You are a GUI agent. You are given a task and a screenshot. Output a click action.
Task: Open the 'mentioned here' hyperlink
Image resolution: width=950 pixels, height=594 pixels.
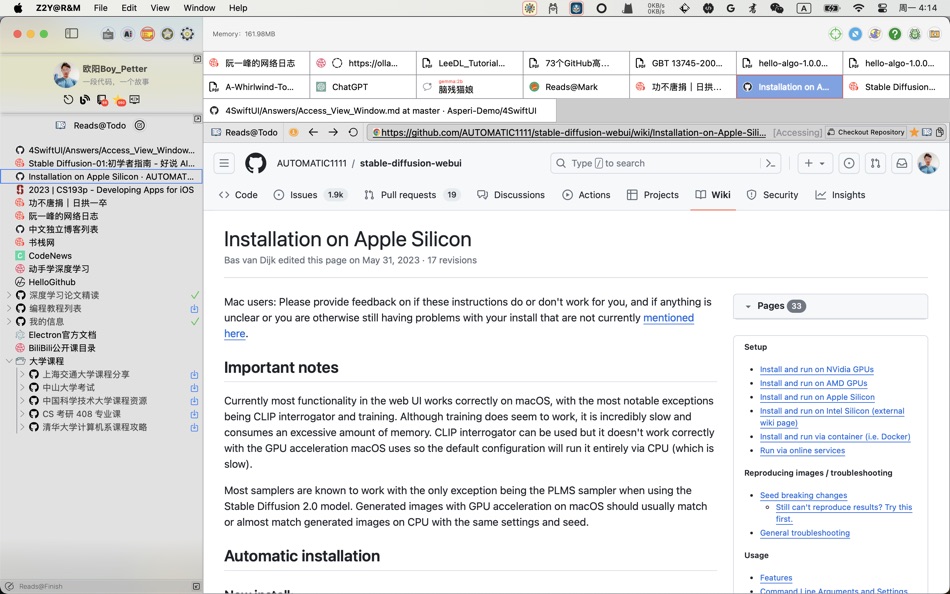point(668,318)
